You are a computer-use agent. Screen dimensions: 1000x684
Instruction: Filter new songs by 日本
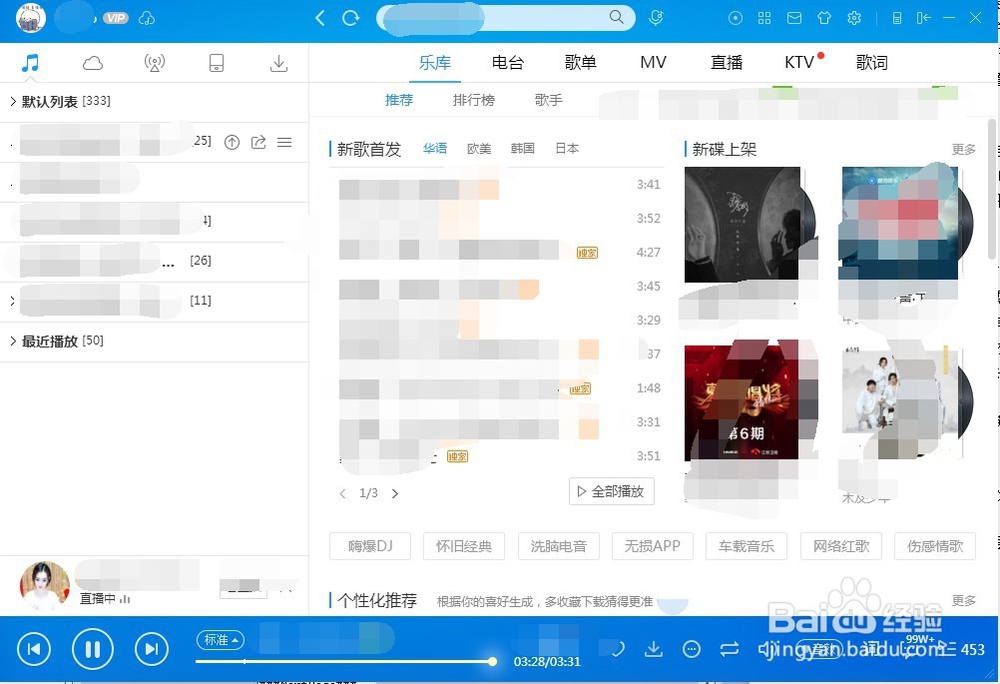pos(567,149)
